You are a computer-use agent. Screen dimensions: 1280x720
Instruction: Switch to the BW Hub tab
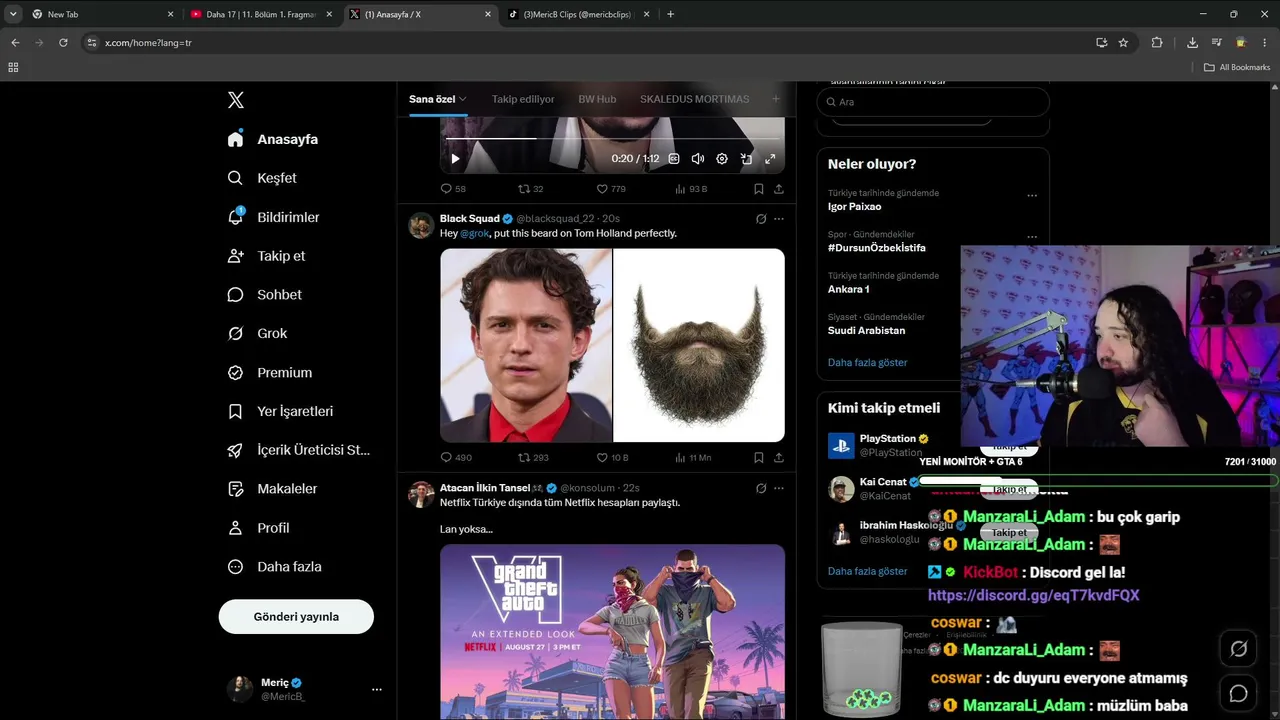pos(597,99)
